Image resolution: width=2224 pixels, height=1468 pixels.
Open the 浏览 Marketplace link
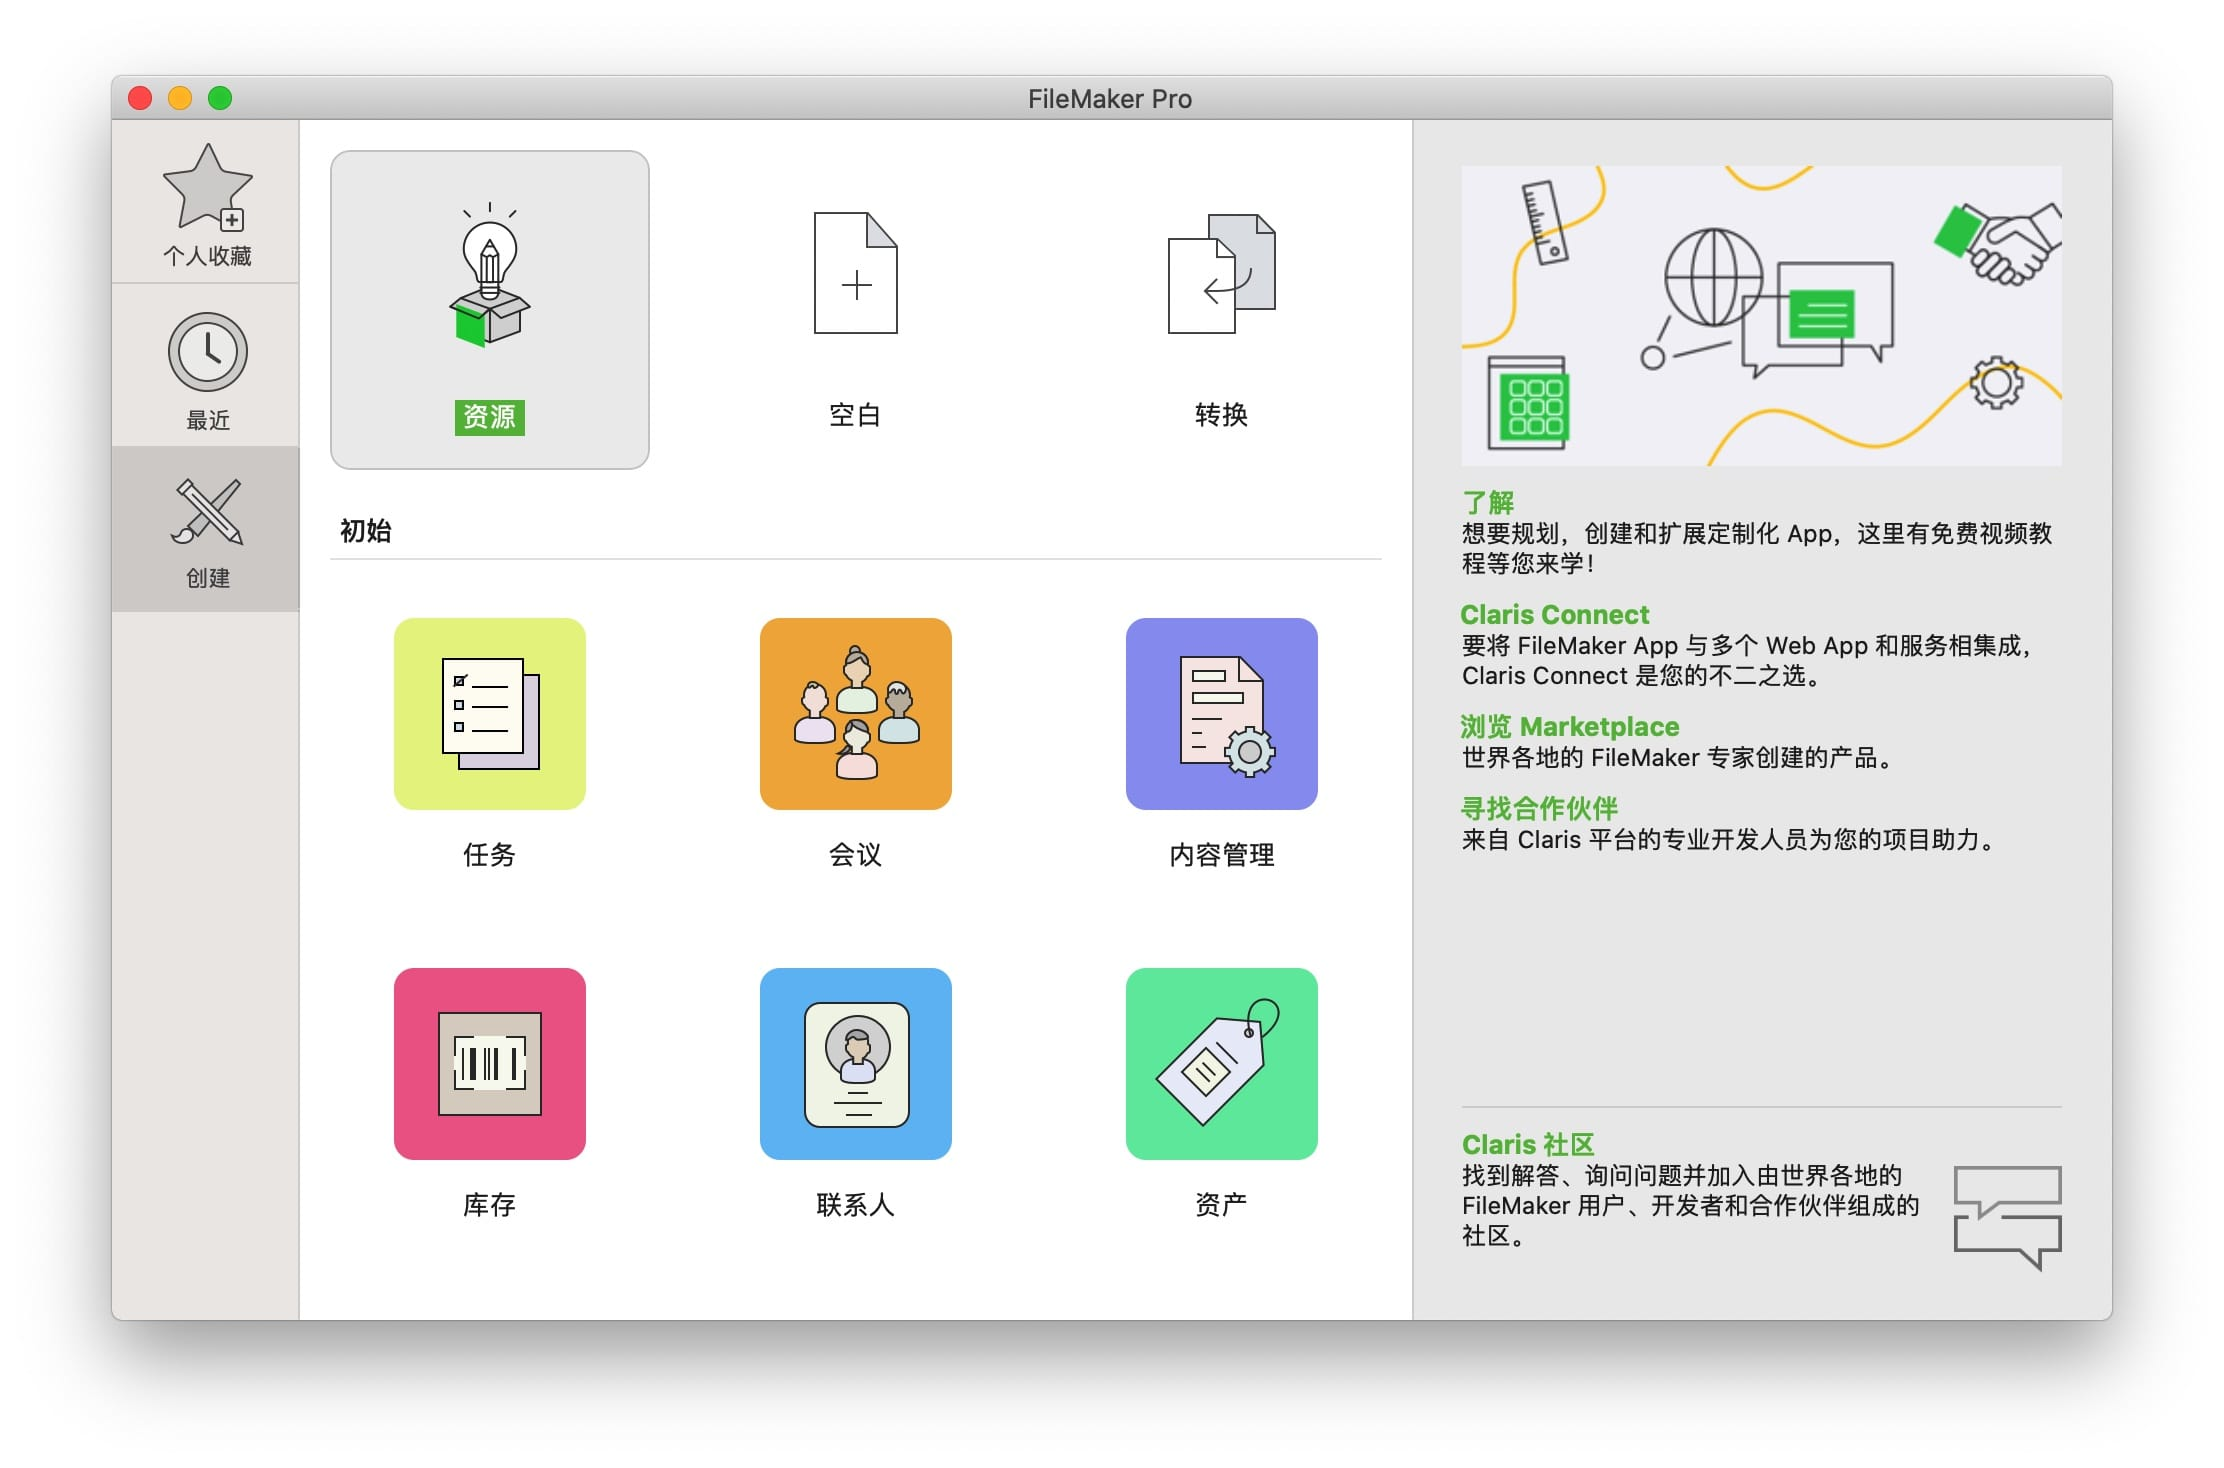coord(1569,726)
